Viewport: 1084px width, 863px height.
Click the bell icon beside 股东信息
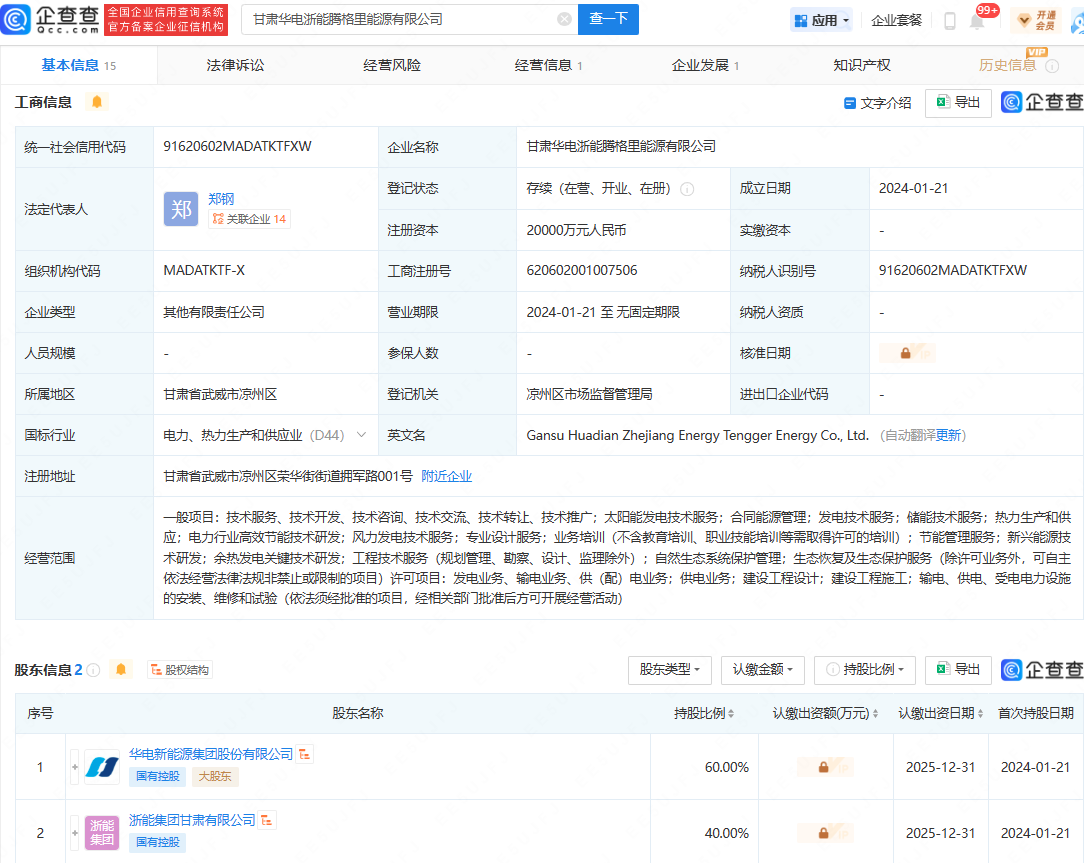(121, 669)
